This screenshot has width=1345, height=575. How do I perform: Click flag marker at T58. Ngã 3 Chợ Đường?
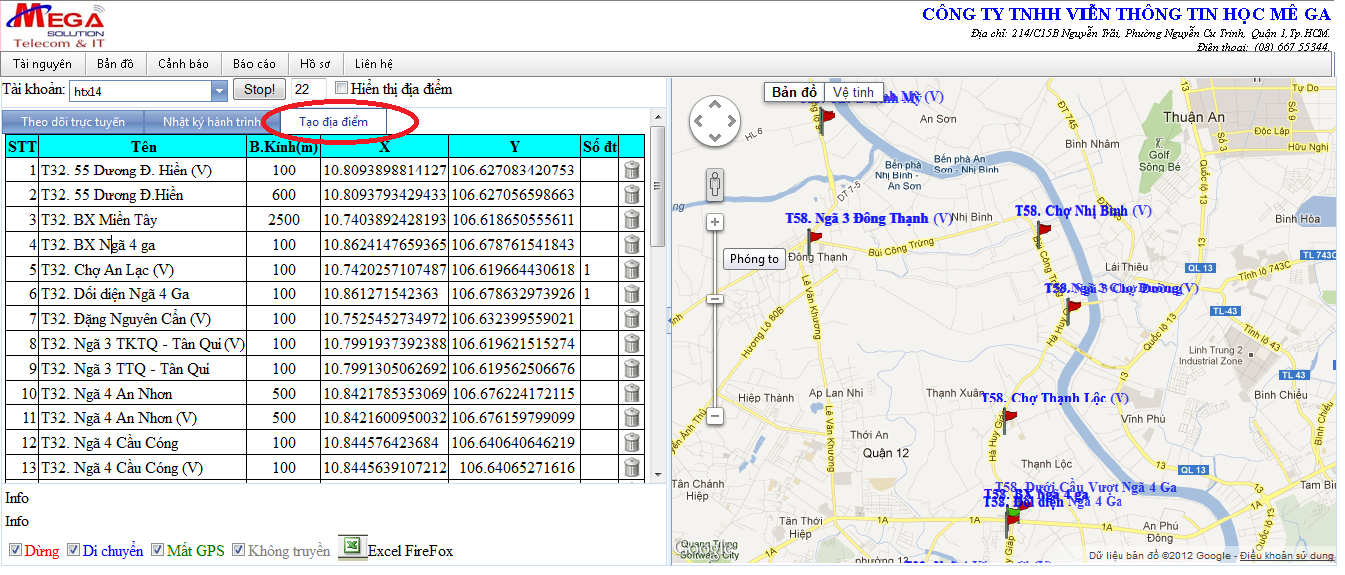(x=1072, y=309)
